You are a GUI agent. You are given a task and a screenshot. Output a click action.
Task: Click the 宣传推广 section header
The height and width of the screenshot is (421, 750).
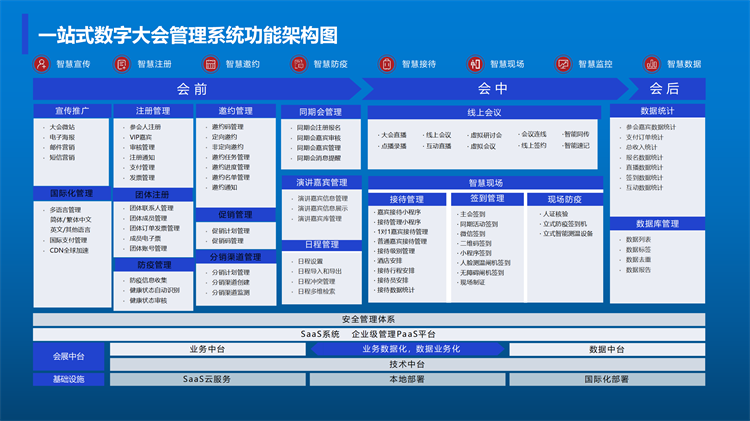[x=72, y=111]
